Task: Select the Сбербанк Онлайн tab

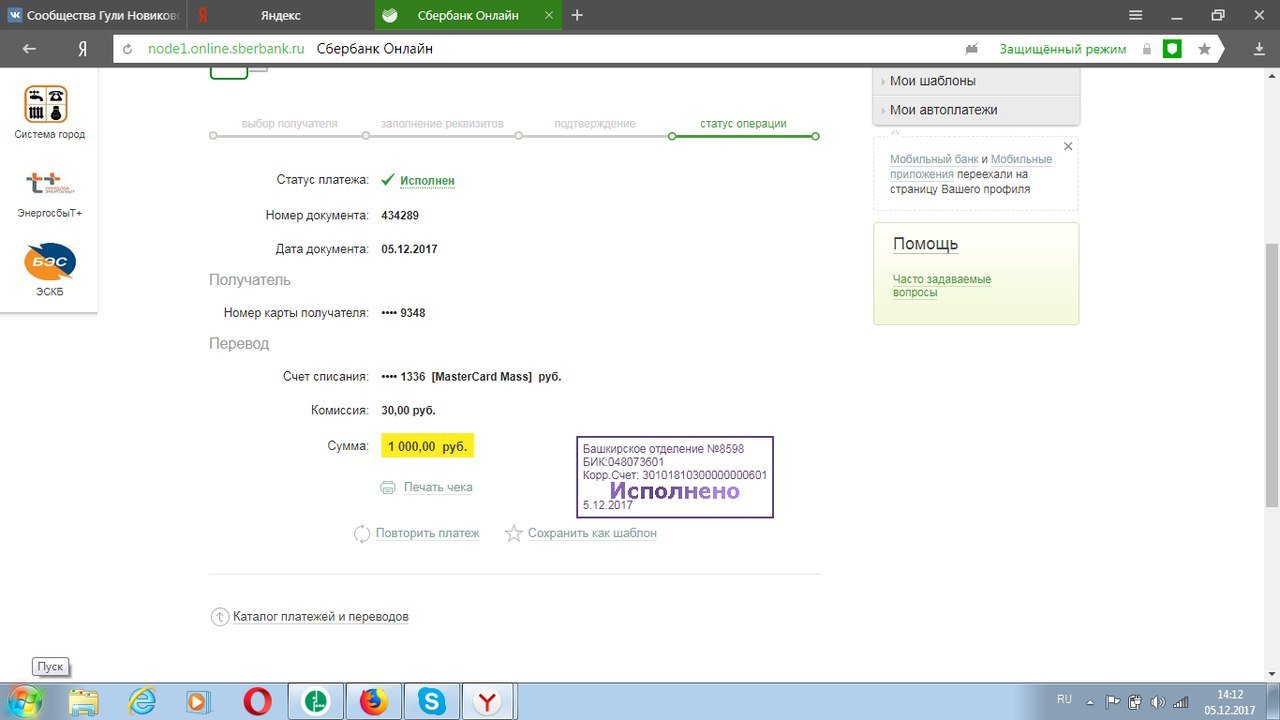Action: (468, 15)
